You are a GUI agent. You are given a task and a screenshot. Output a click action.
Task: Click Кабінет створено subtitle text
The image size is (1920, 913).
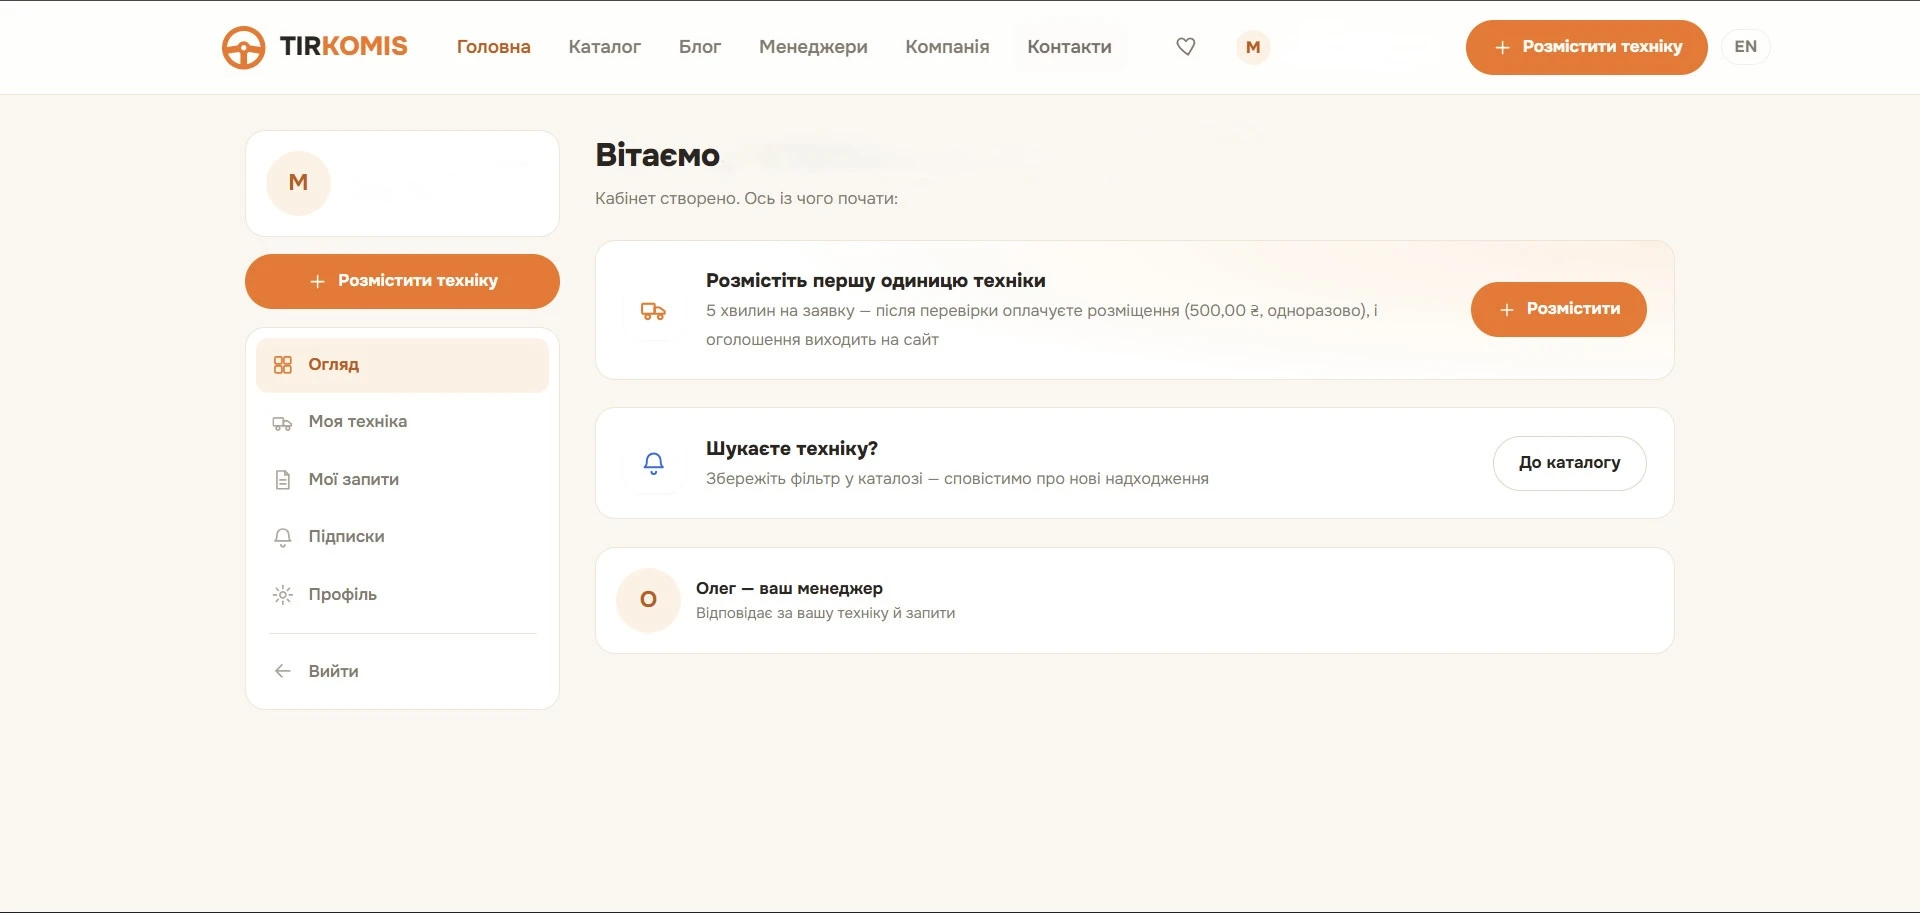746,198
